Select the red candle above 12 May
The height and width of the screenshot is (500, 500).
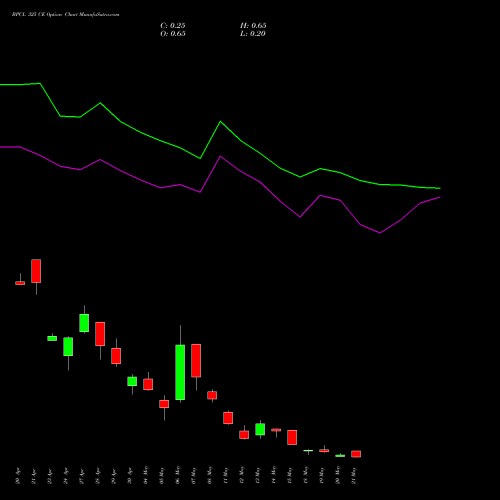[x=244, y=435]
